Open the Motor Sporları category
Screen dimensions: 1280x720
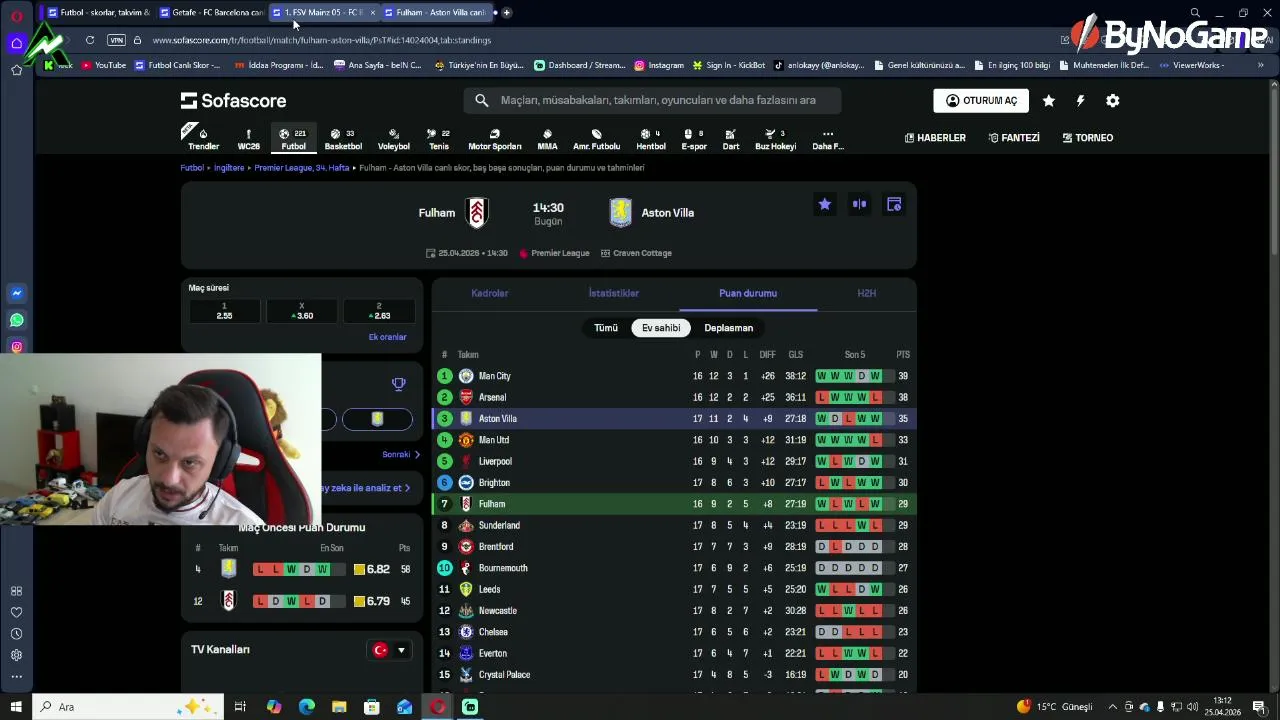494,139
